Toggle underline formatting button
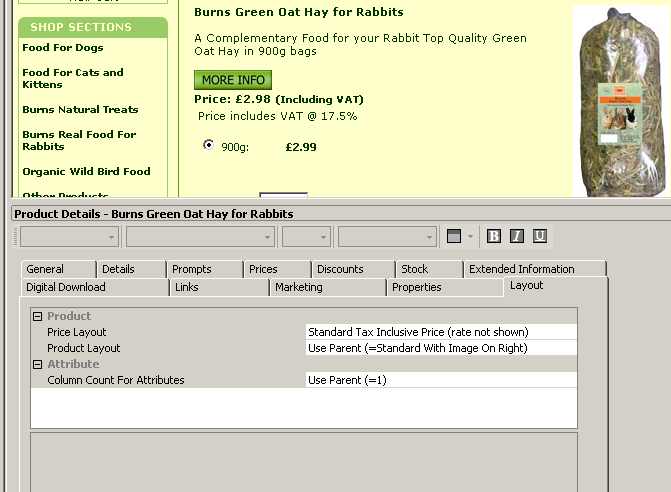This screenshot has height=492, width=671. coord(540,236)
